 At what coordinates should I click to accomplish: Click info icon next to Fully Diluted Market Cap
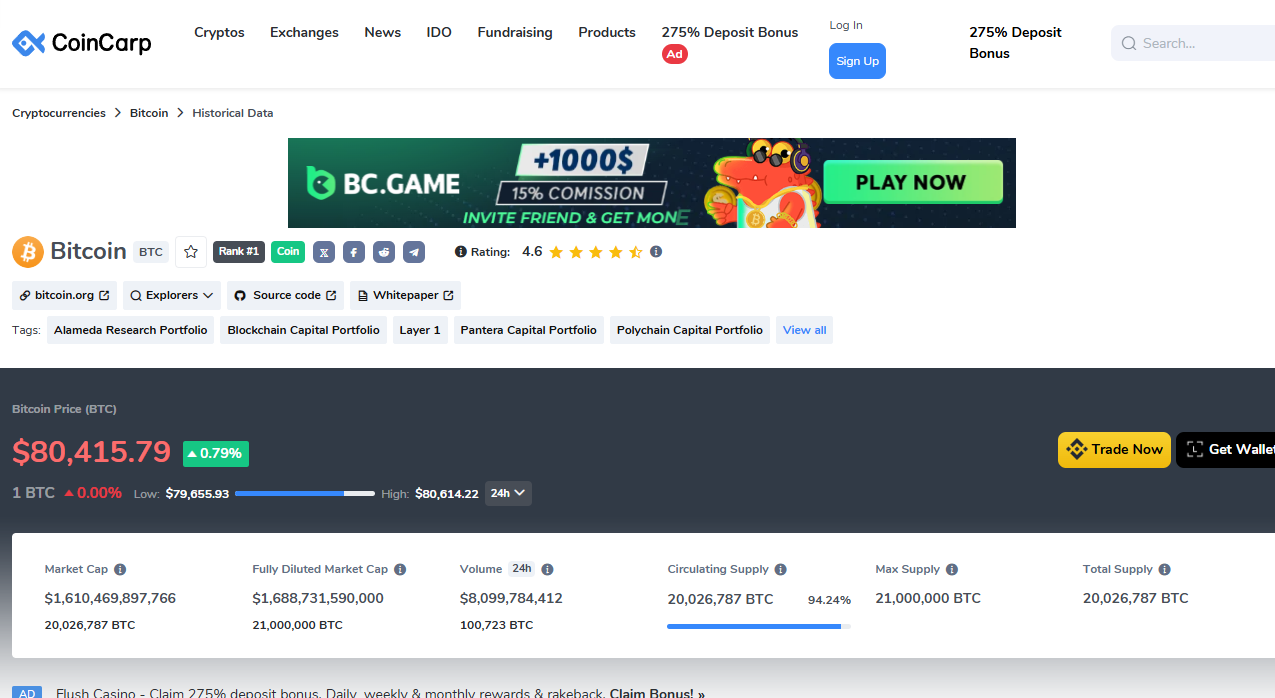coord(400,570)
